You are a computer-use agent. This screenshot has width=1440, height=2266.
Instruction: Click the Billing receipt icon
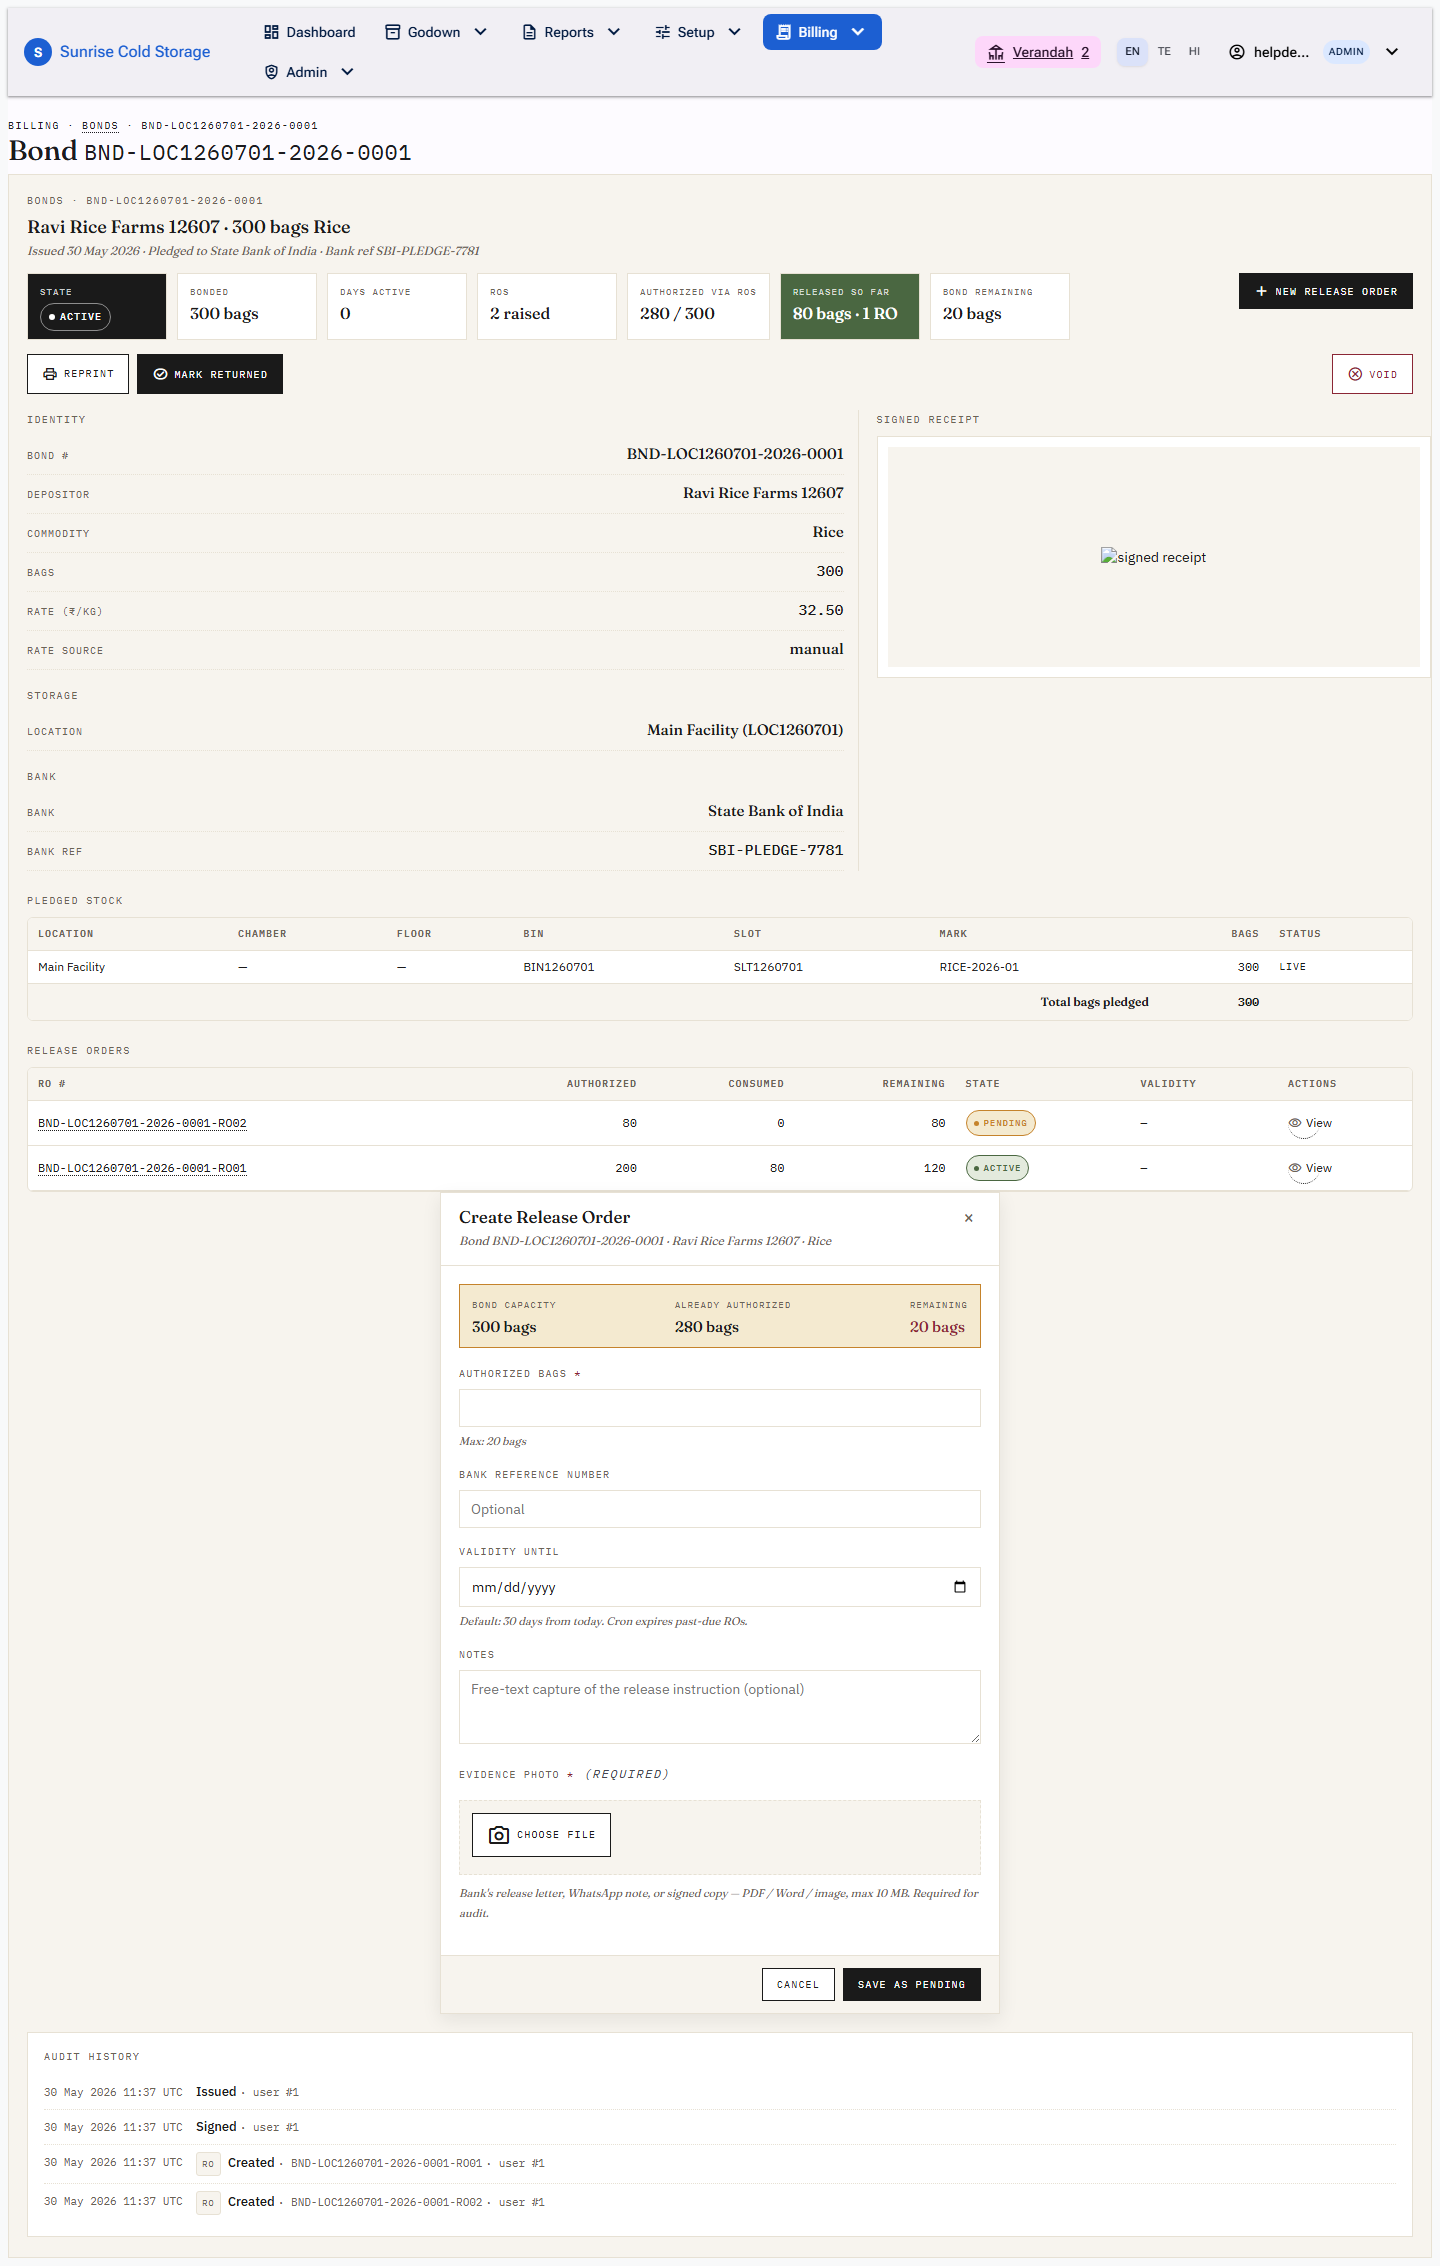784,32
